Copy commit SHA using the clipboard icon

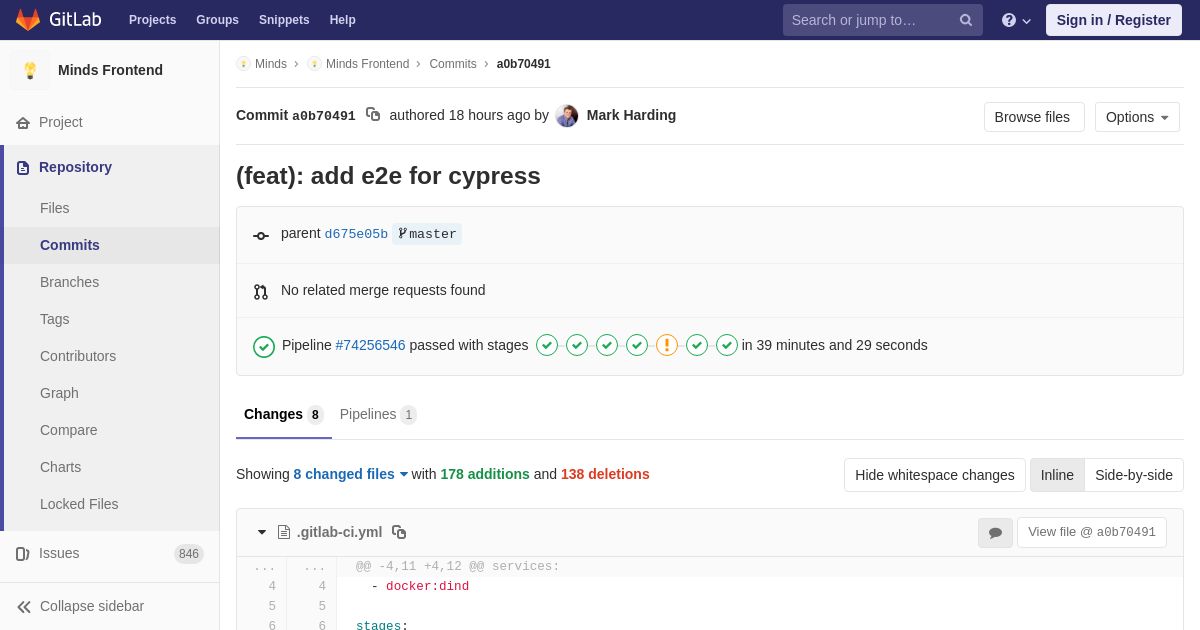tap(373, 115)
